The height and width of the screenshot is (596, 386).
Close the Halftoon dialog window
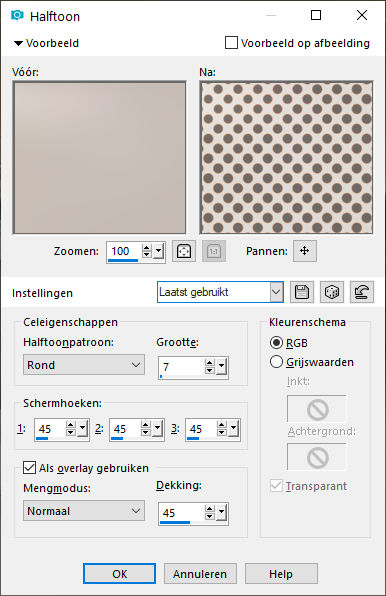coord(362,15)
